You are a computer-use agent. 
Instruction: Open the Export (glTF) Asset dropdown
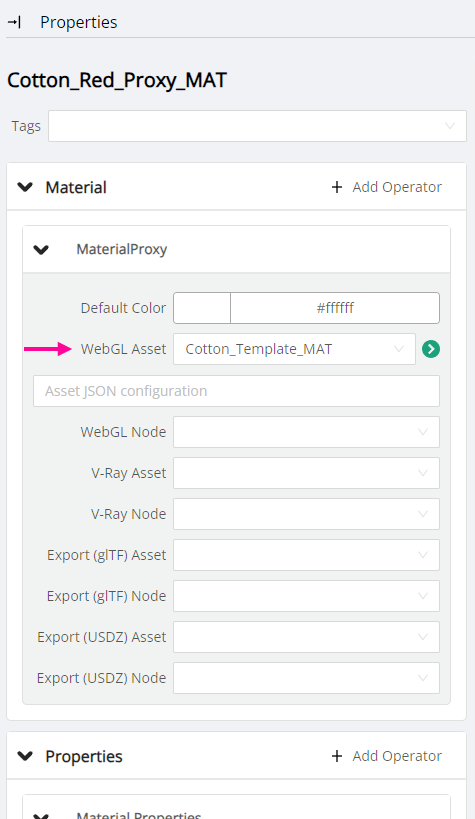coord(306,555)
